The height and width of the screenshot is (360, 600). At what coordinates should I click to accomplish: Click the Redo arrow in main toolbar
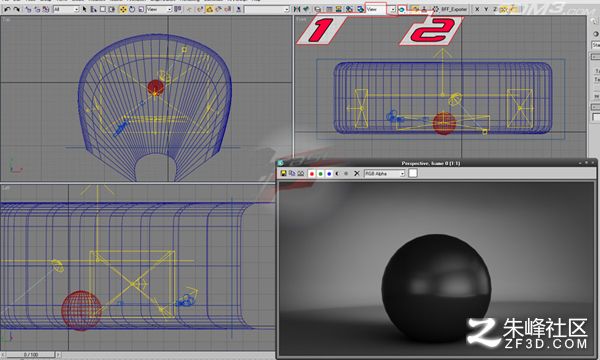[16, 9]
